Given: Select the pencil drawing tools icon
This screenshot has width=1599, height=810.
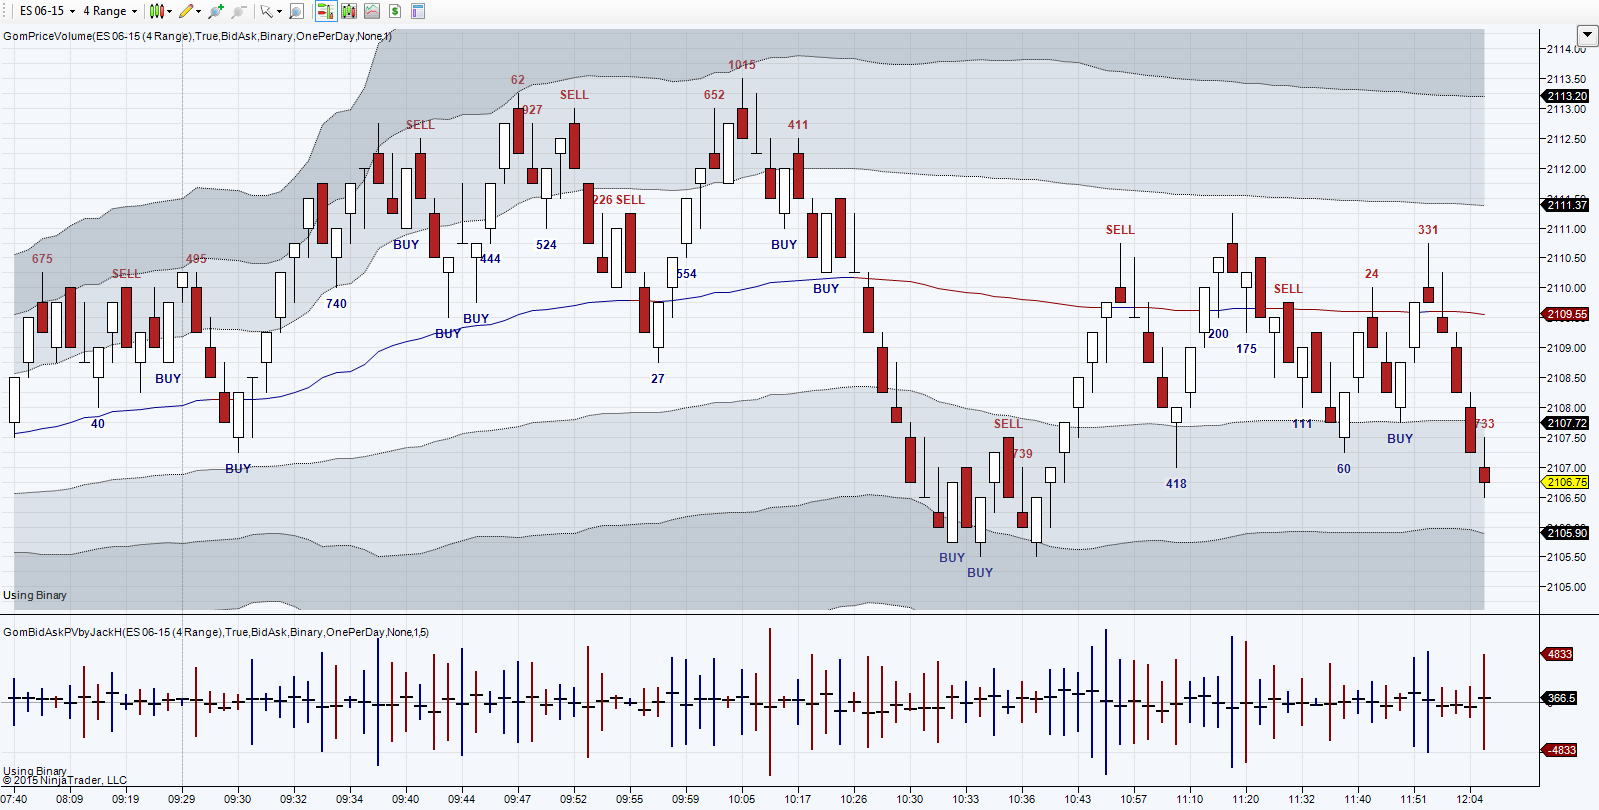Looking at the screenshot, I should pyautogui.click(x=186, y=11).
